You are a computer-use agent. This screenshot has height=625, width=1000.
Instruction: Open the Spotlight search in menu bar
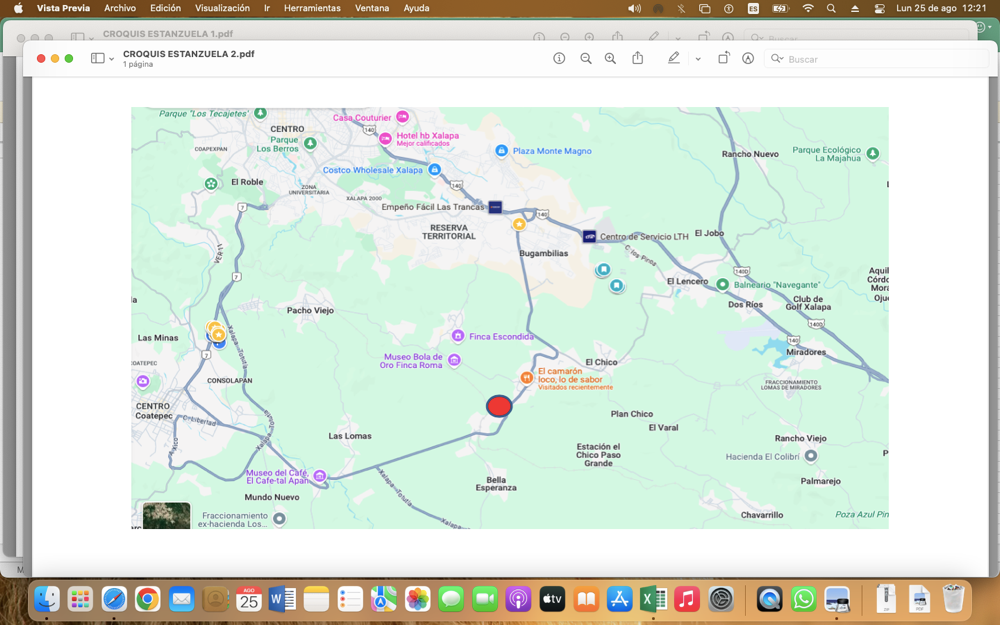(x=831, y=8)
